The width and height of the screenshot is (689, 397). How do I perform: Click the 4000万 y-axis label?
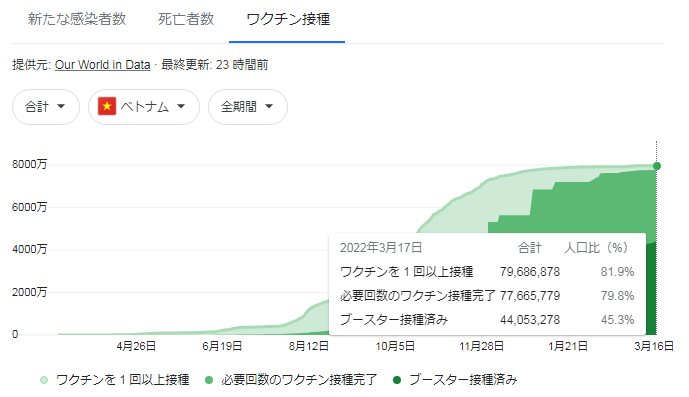(x=29, y=249)
